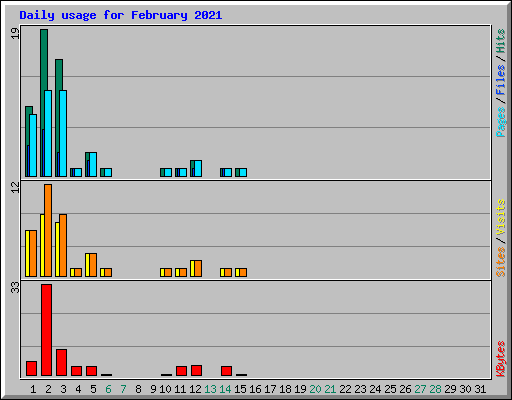This screenshot has height=400, width=512.
Task: Click the green weekend day label "28"
Action: click(x=435, y=389)
